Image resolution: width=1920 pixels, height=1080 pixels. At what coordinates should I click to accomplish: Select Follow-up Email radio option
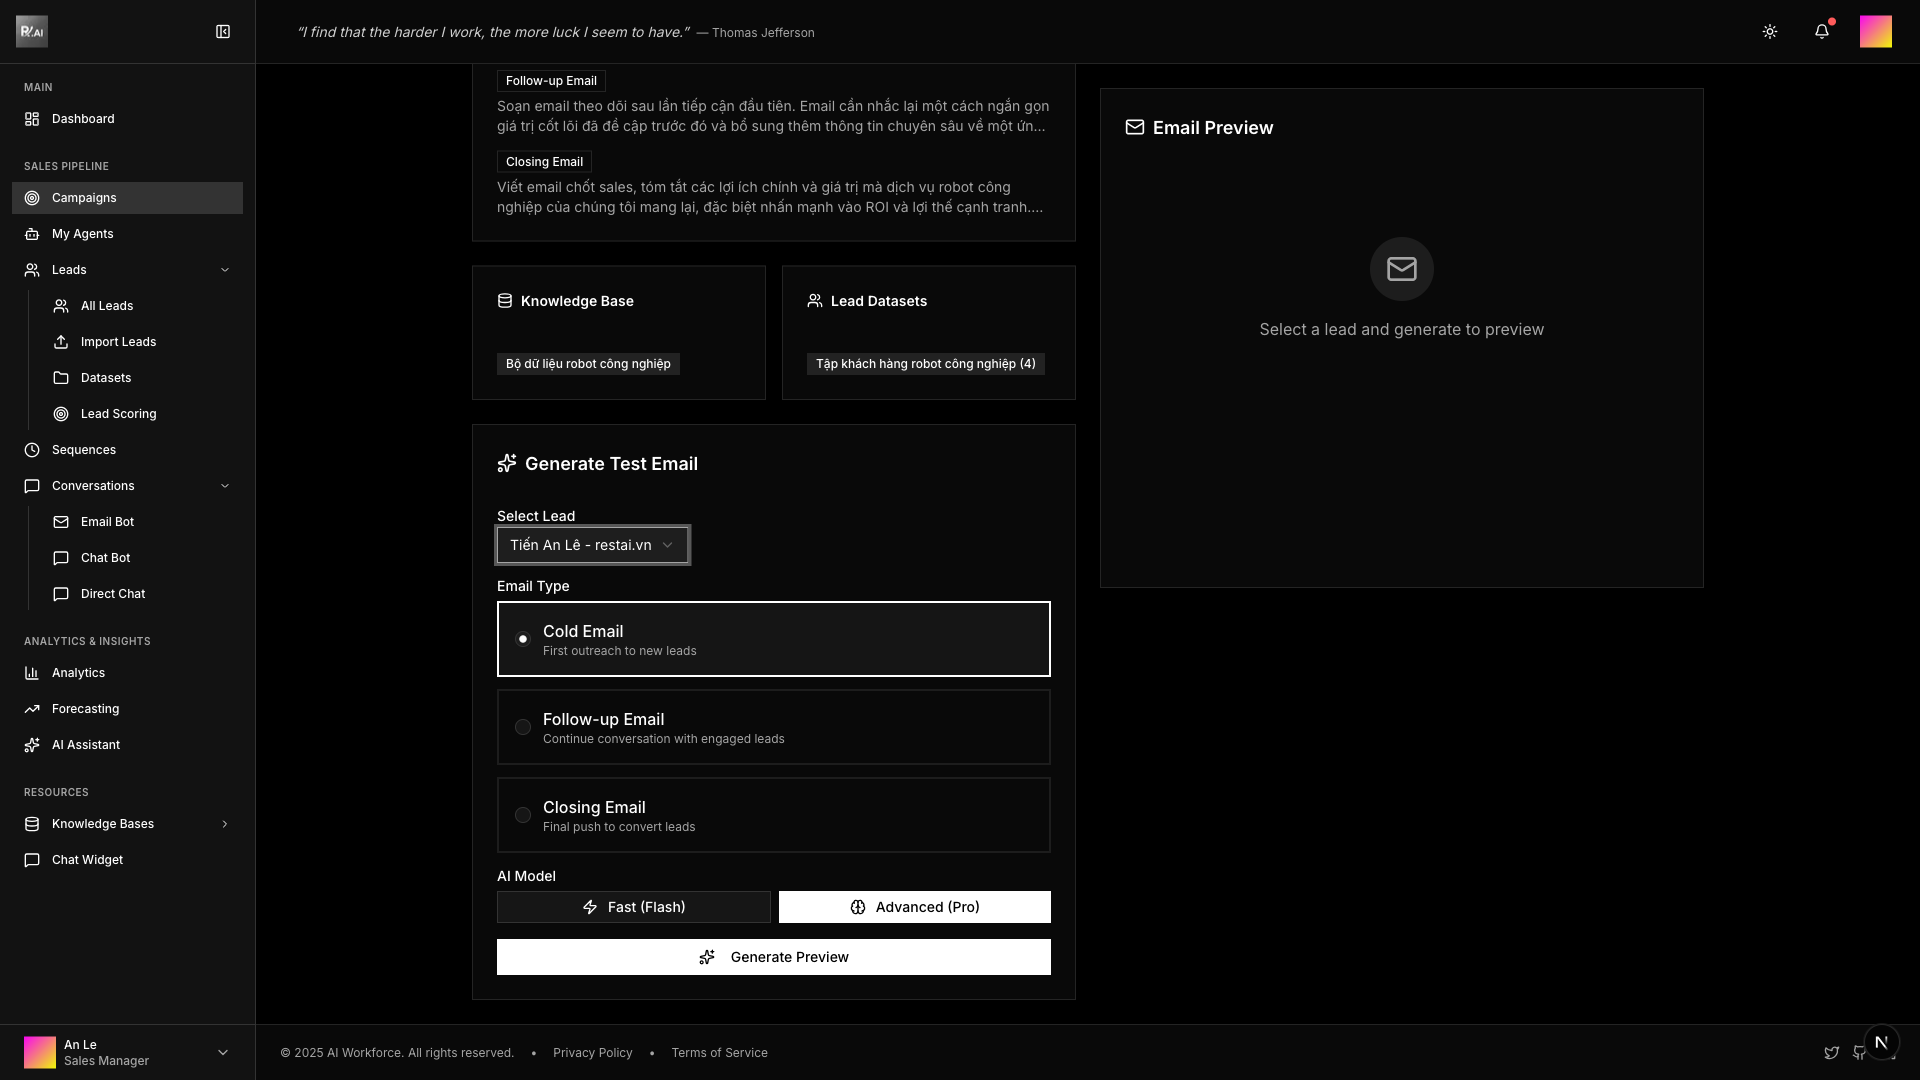point(523,727)
